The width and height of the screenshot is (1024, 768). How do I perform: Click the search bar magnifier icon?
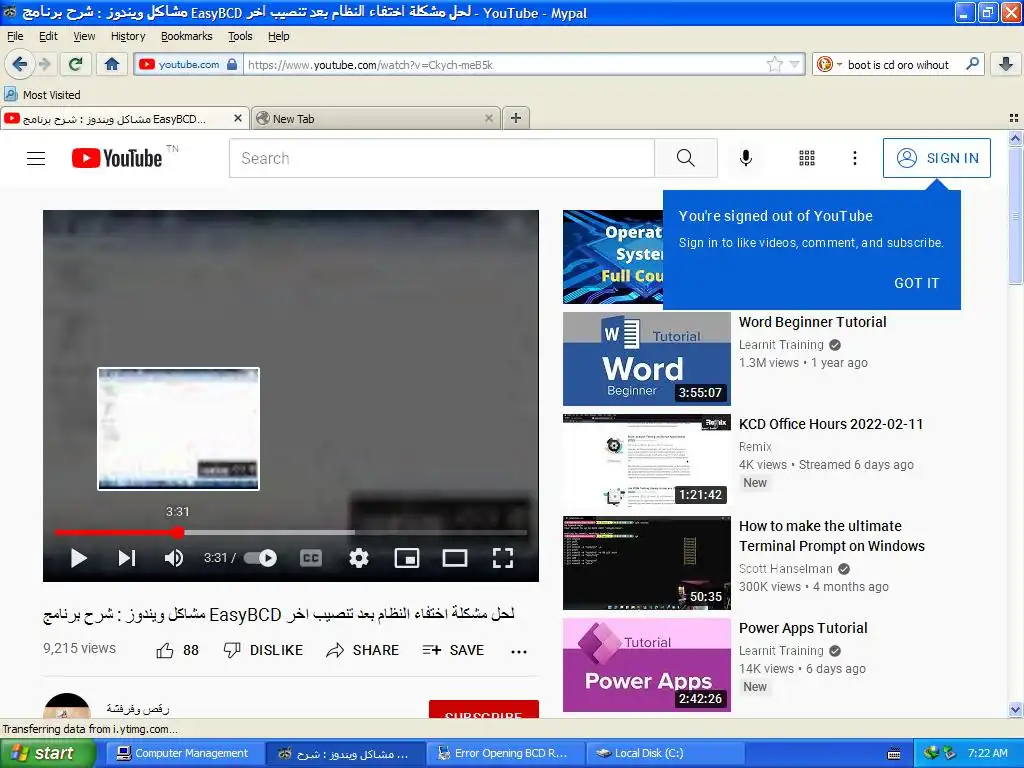(x=972, y=64)
